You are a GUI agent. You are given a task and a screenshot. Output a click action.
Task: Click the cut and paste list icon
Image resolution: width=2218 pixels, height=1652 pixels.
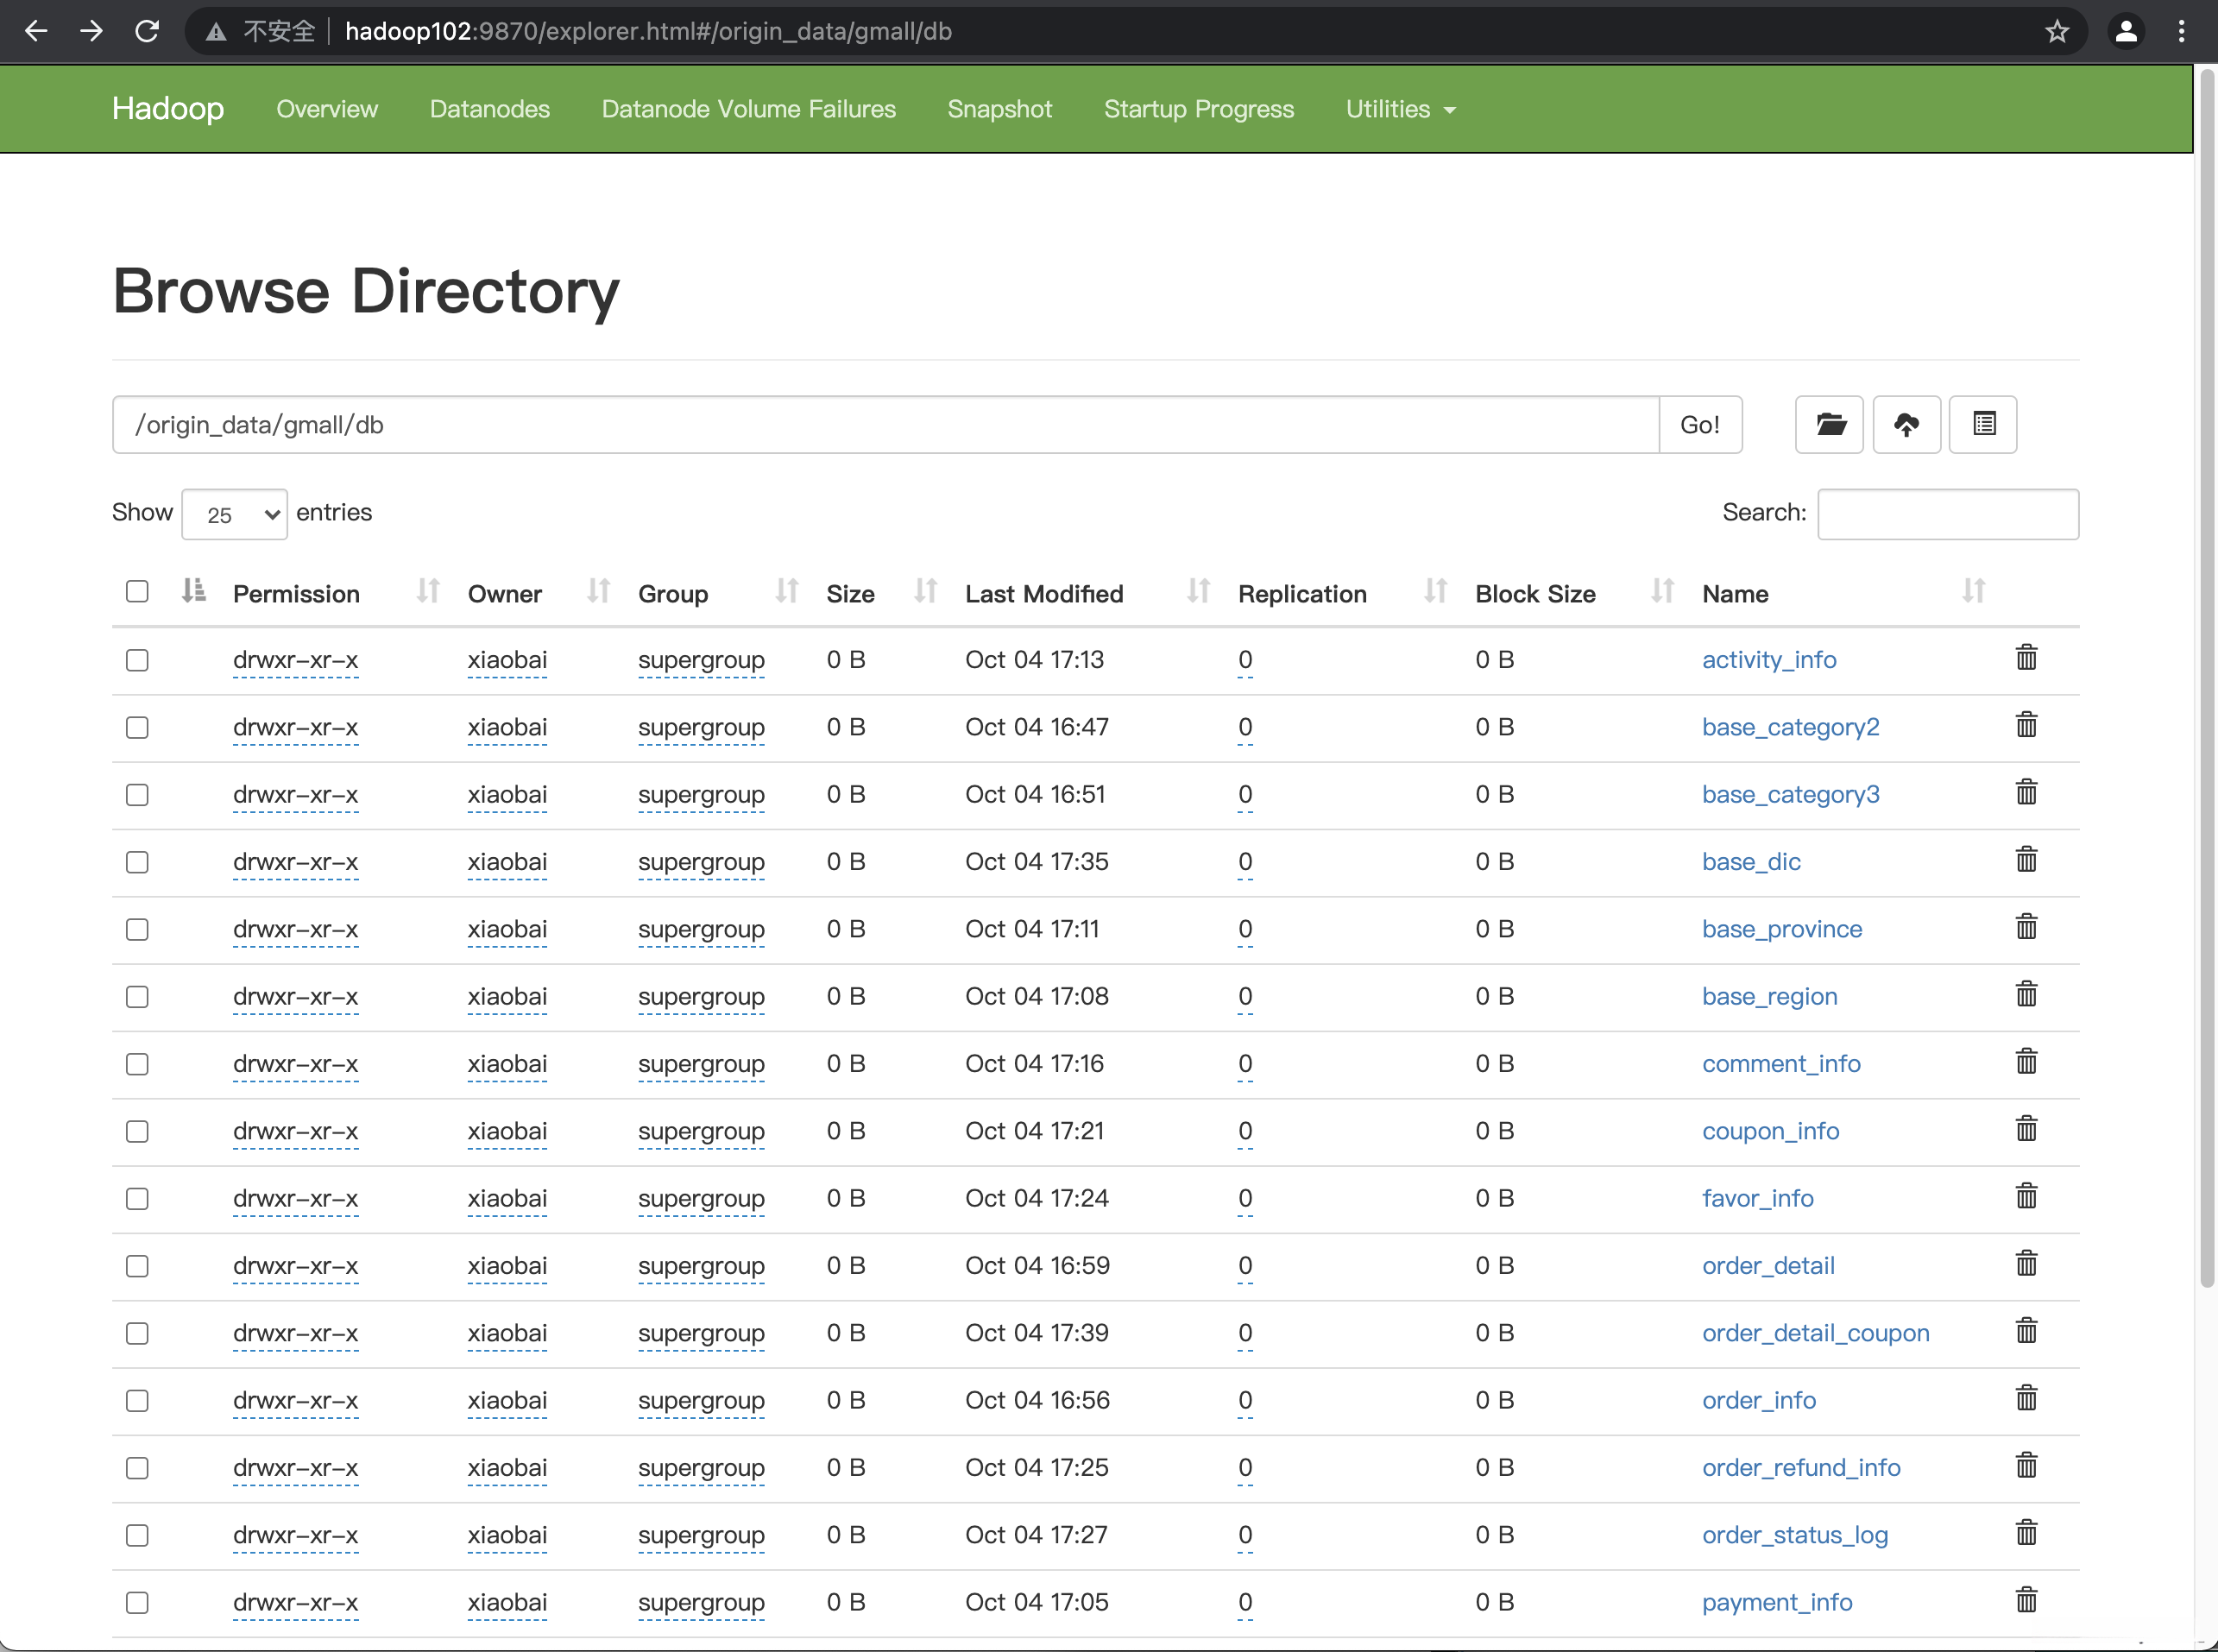coord(1983,425)
